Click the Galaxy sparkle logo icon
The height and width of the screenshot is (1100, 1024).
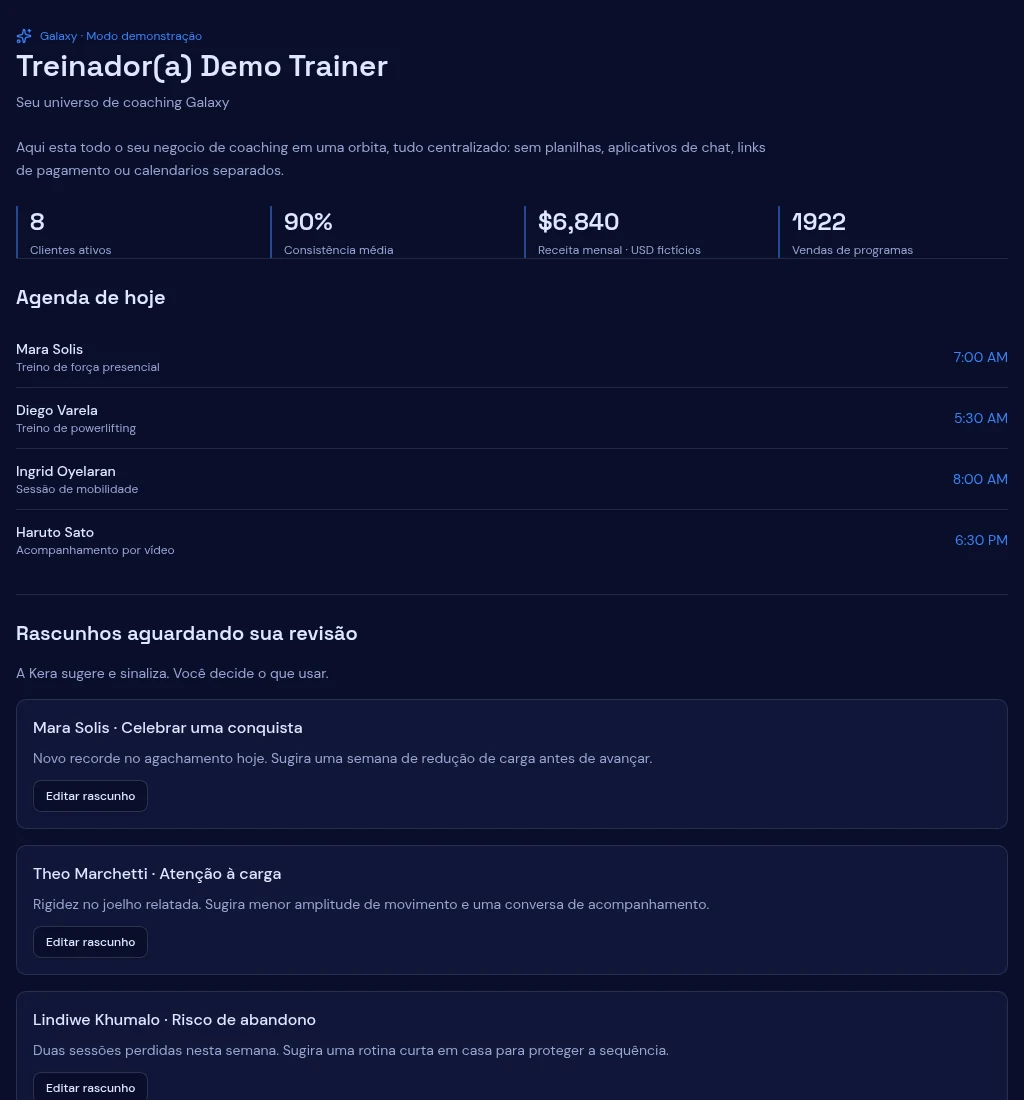tap(24, 36)
